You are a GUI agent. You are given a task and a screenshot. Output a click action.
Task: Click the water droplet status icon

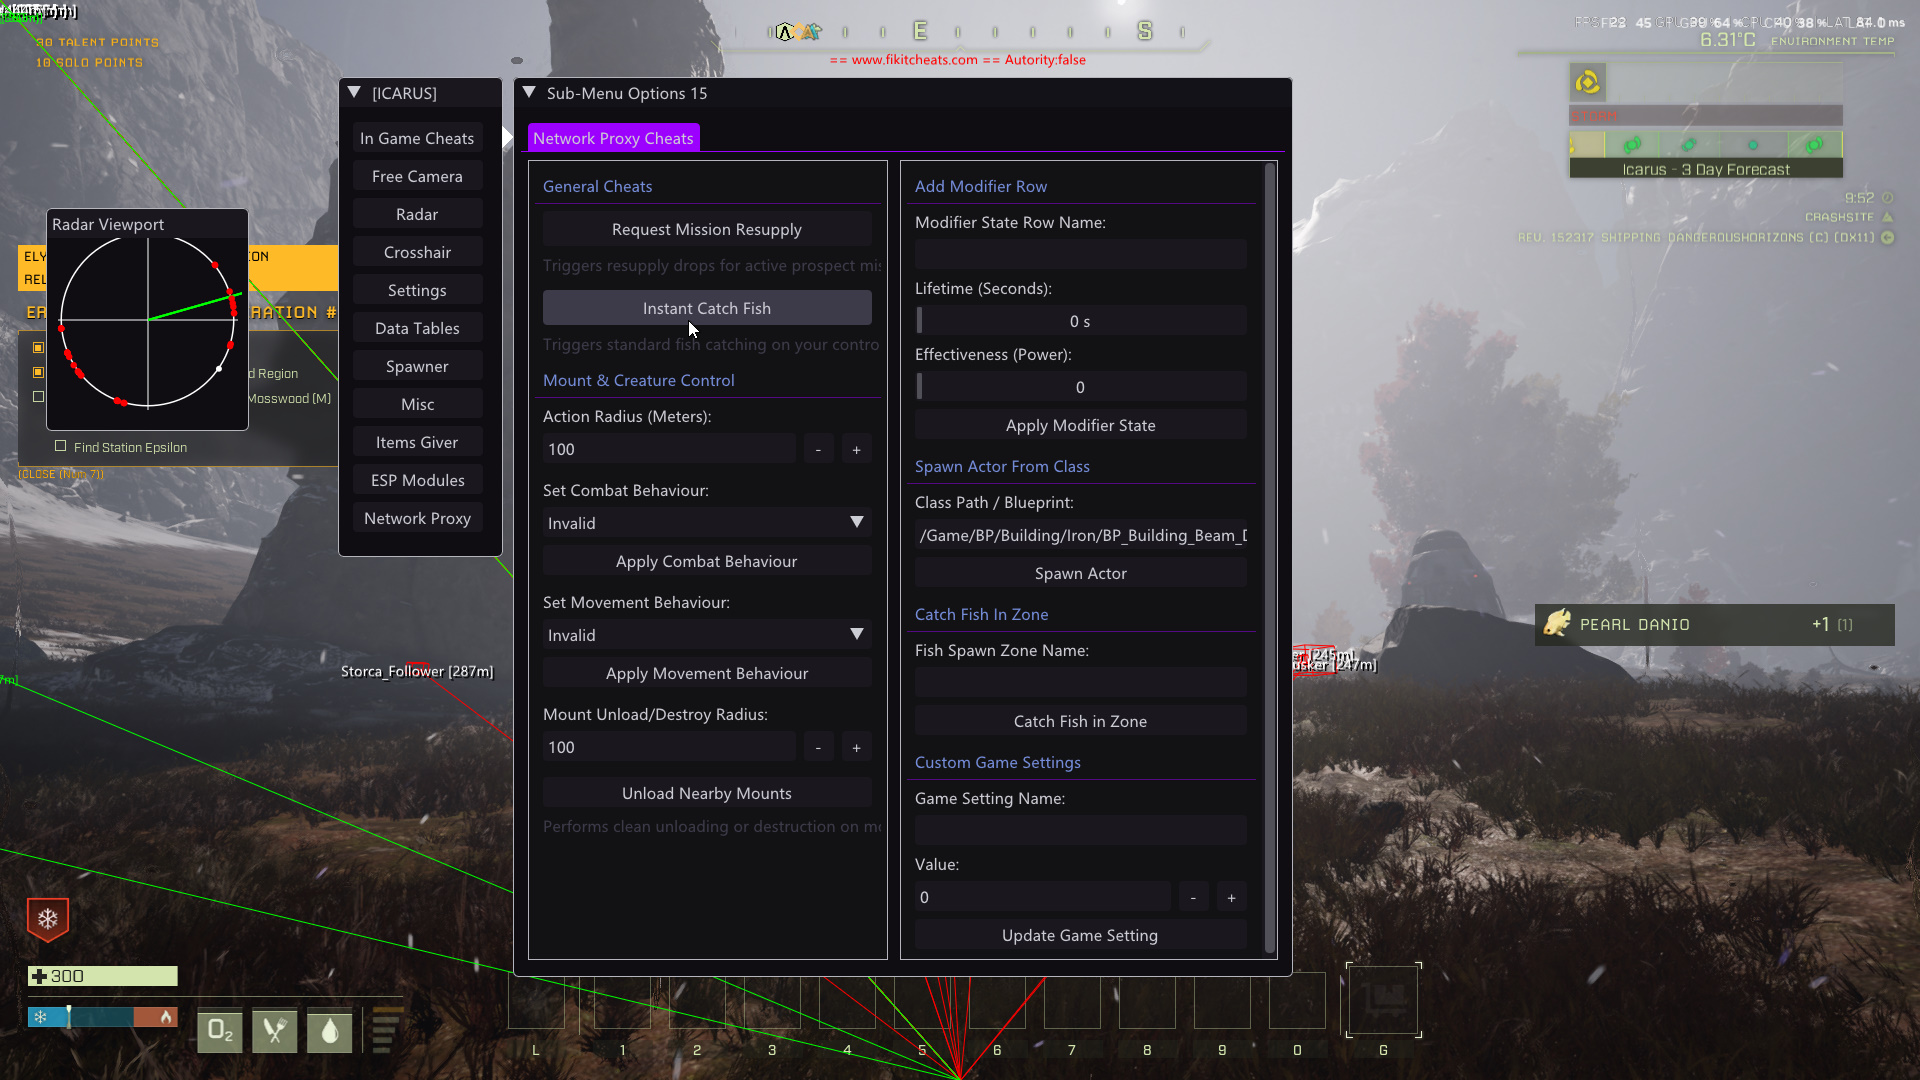coord(330,1031)
